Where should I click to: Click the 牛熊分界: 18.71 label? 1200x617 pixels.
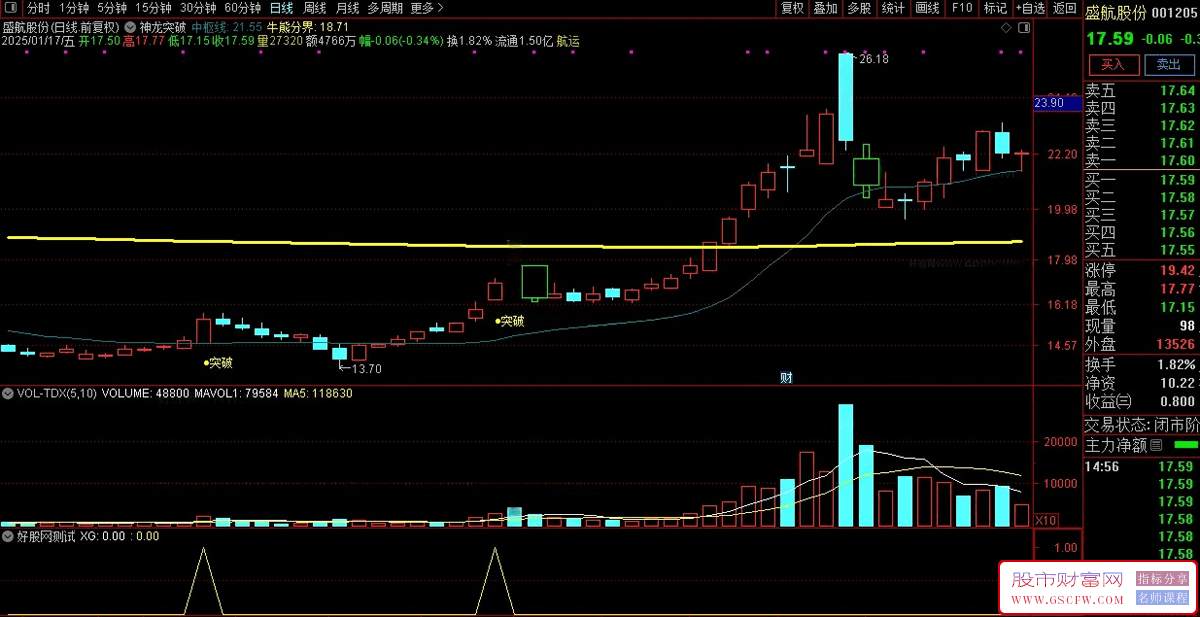[307, 27]
